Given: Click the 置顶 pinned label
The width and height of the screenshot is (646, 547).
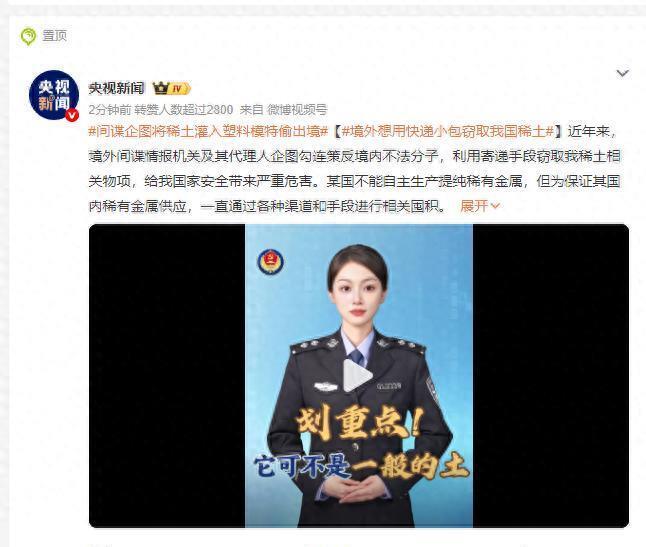Looking at the screenshot, I should 54,35.
